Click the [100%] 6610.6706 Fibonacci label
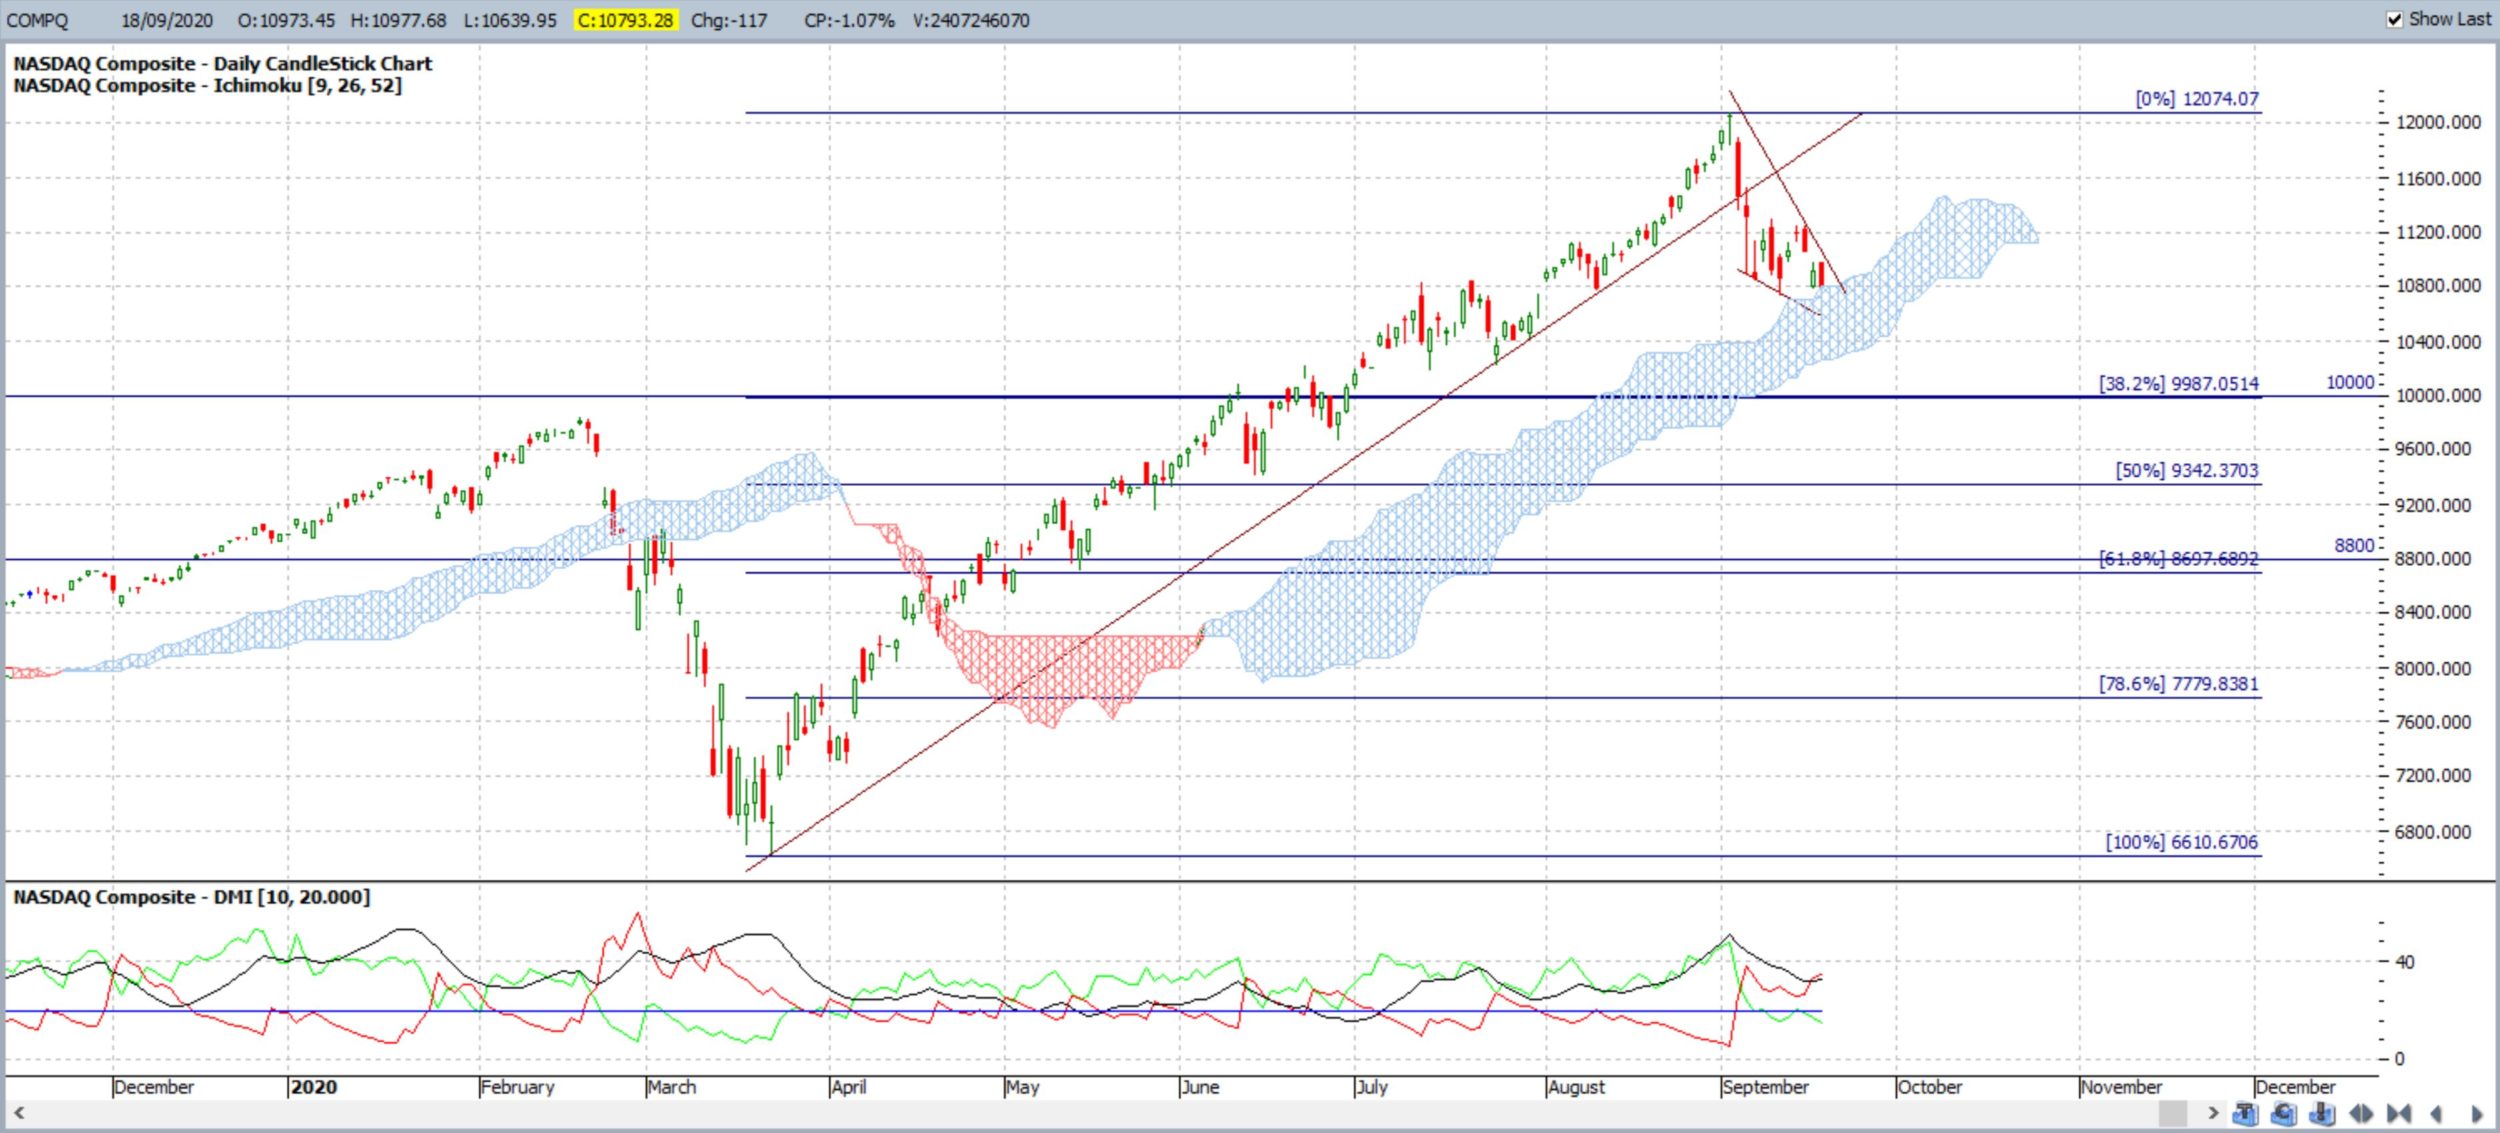Screen dimensions: 2500x1133 click(x=2181, y=842)
